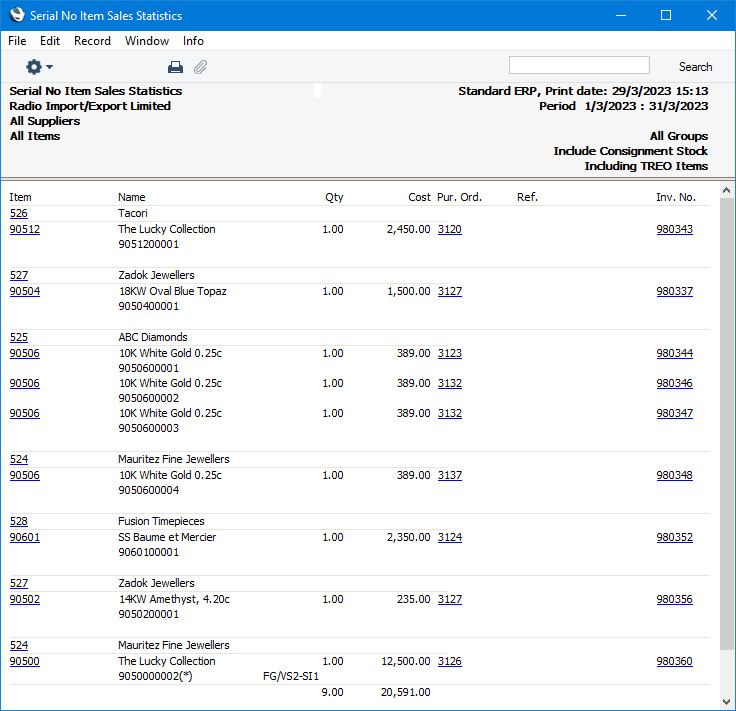Click the scrollbar down arrow
736x711 pixels.
click(727, 702)
